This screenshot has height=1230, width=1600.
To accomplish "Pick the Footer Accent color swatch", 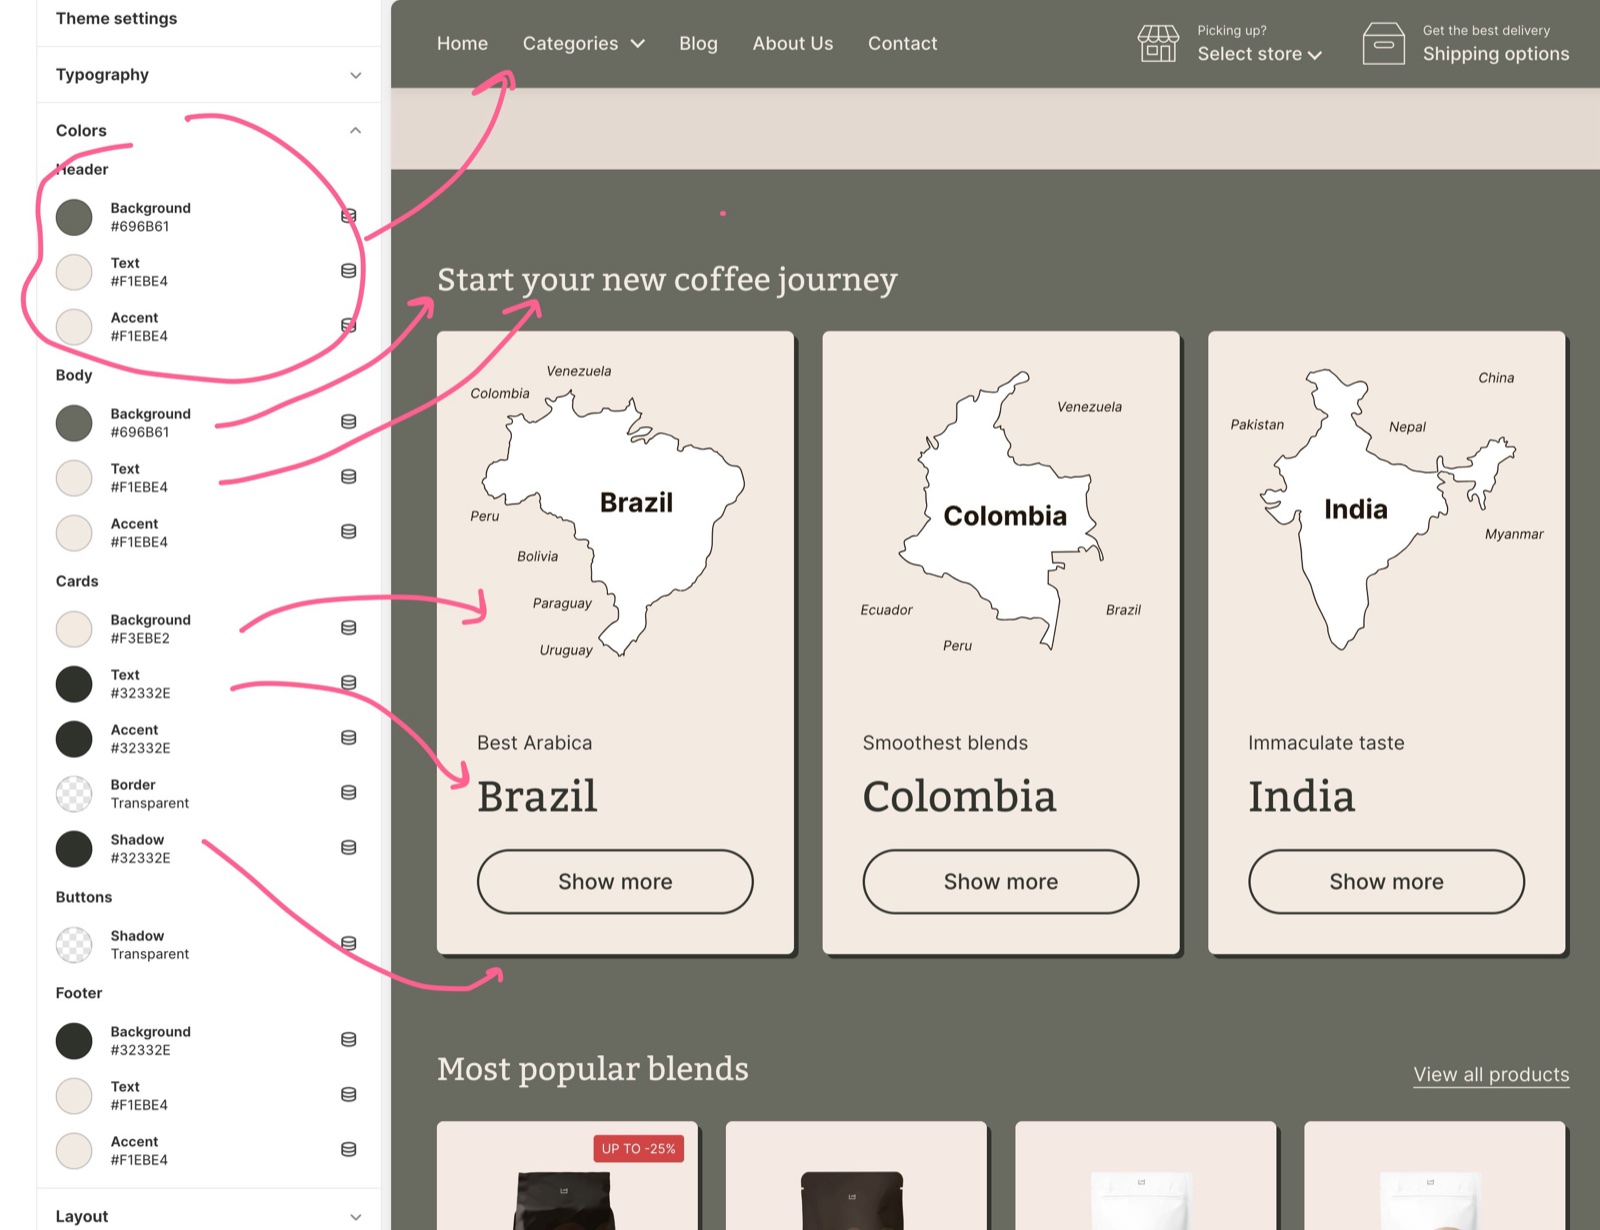I will coord(74,1151).
